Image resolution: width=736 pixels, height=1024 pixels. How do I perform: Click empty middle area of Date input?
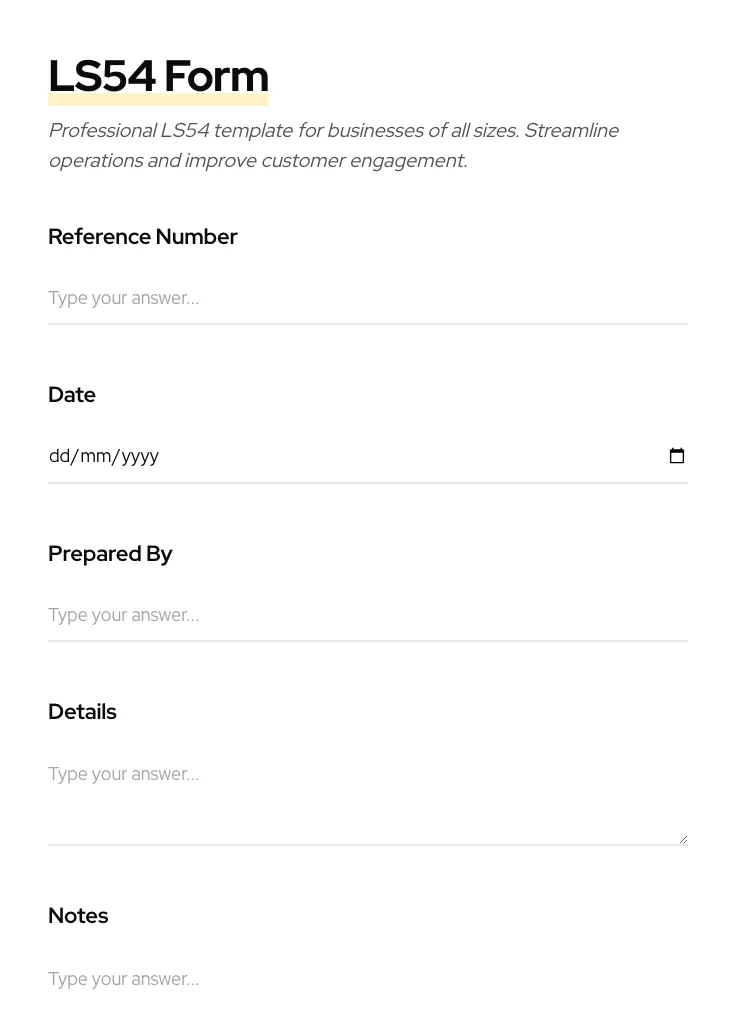point(400,456)
